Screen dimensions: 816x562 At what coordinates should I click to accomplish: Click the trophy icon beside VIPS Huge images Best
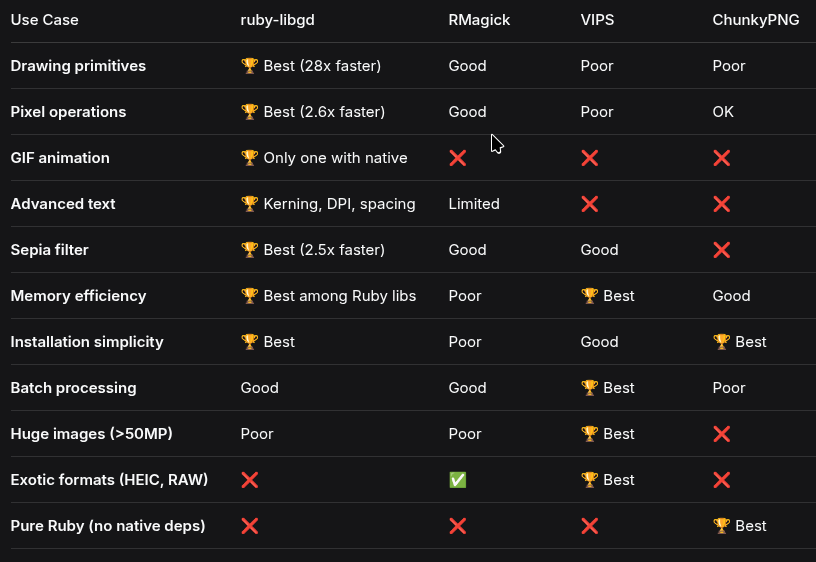(589, 434)
